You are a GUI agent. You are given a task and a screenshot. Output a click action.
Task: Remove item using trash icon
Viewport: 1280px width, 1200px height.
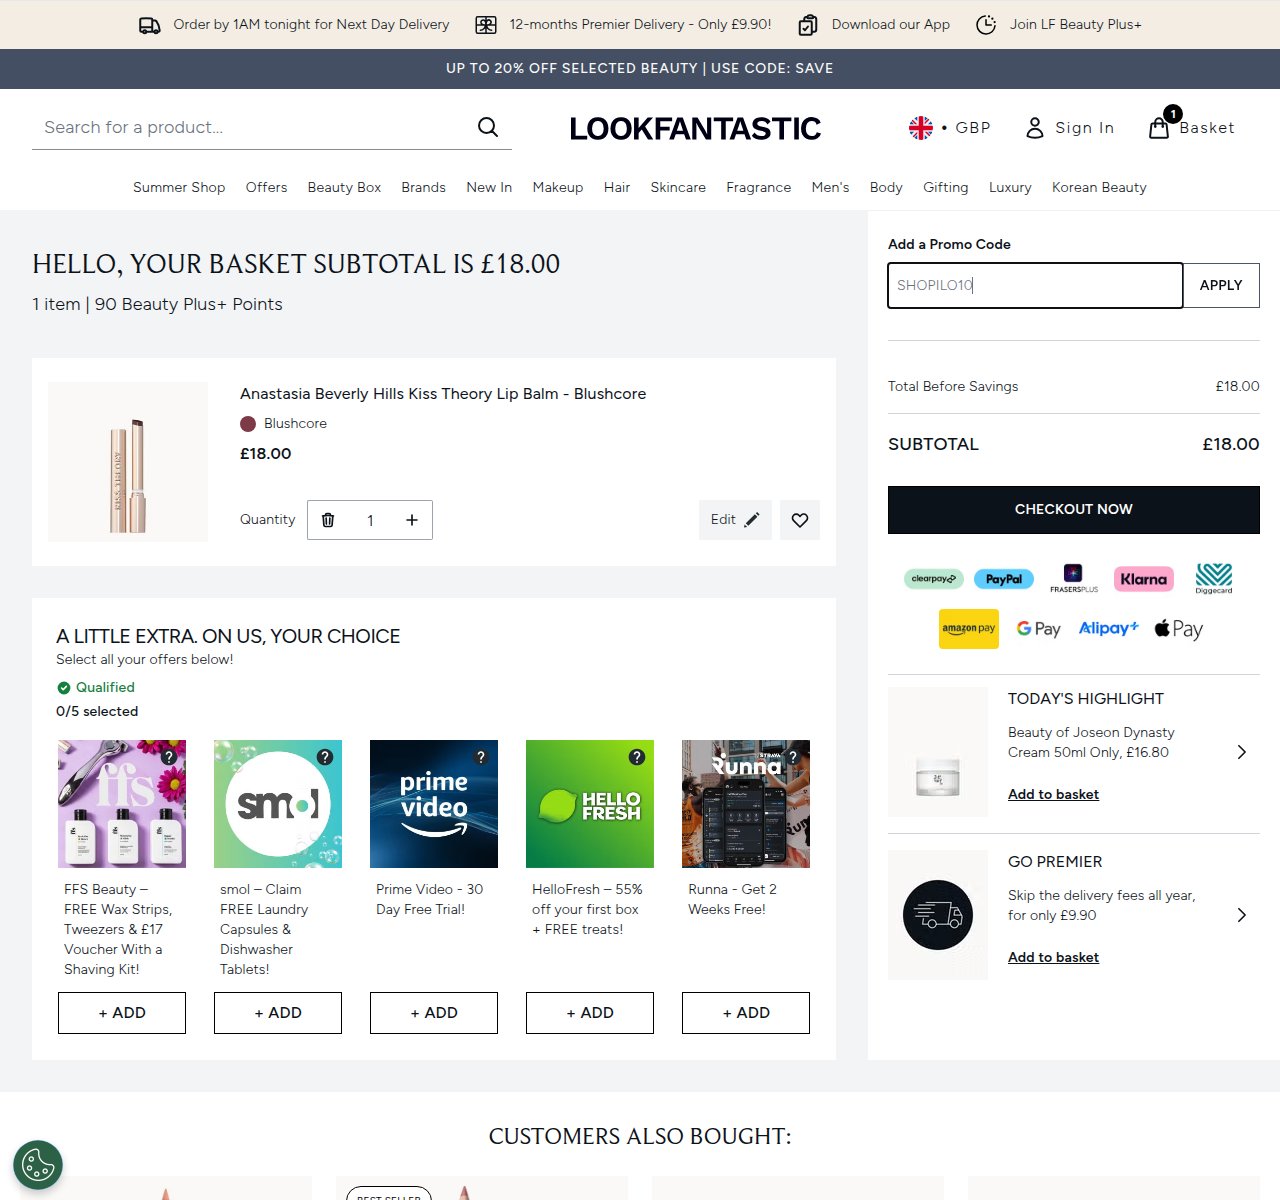[x=328, y=520]
